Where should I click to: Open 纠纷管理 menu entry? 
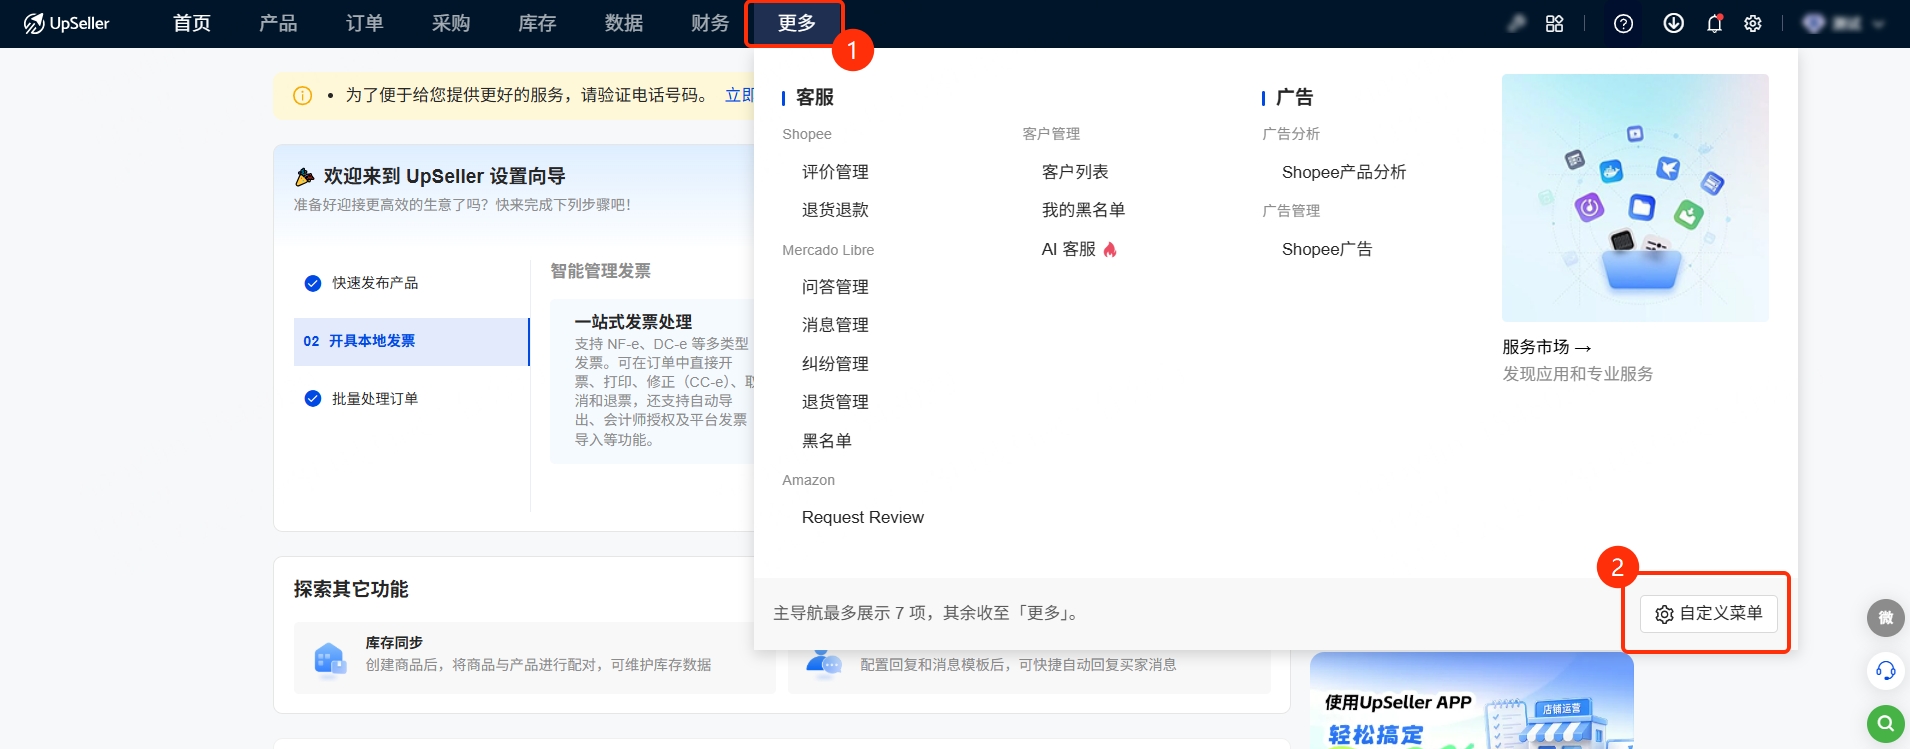[835, 364]
